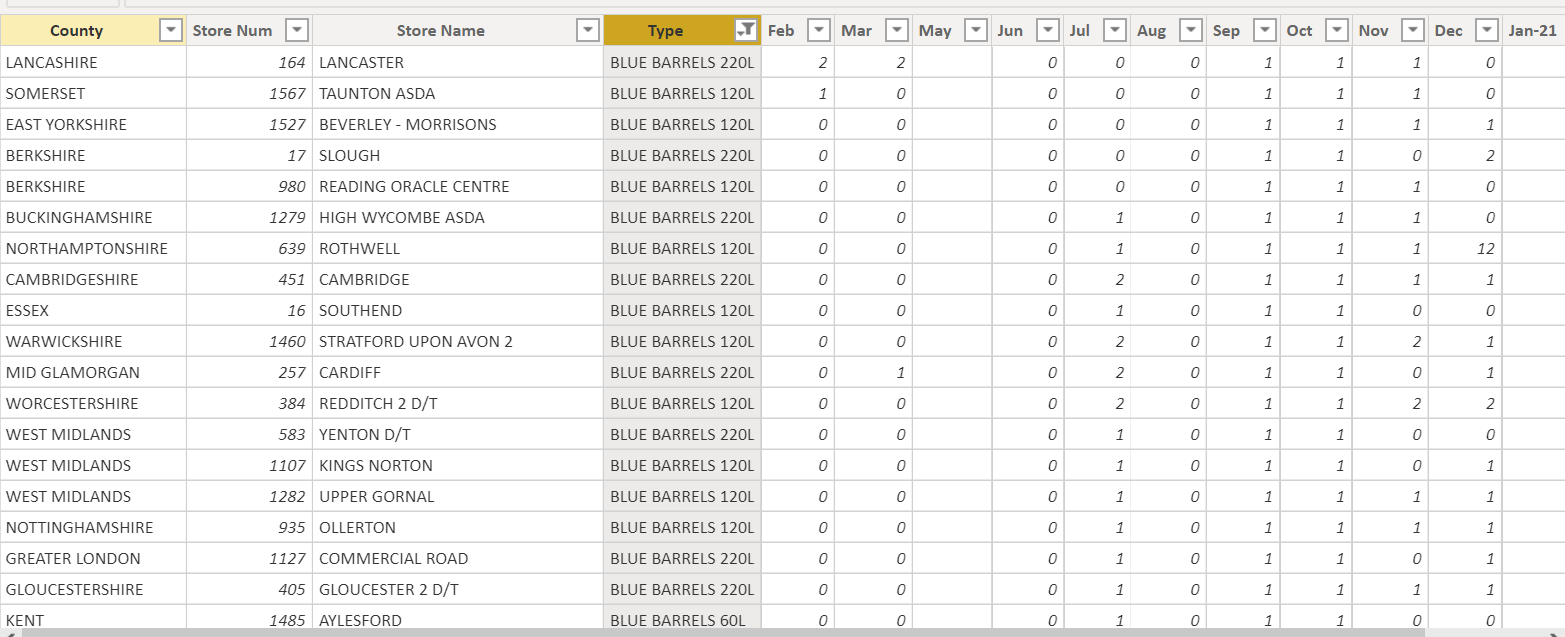Select the Type column header label
Viewport: 1565px width, 637px height.
(x=665, y=31)
